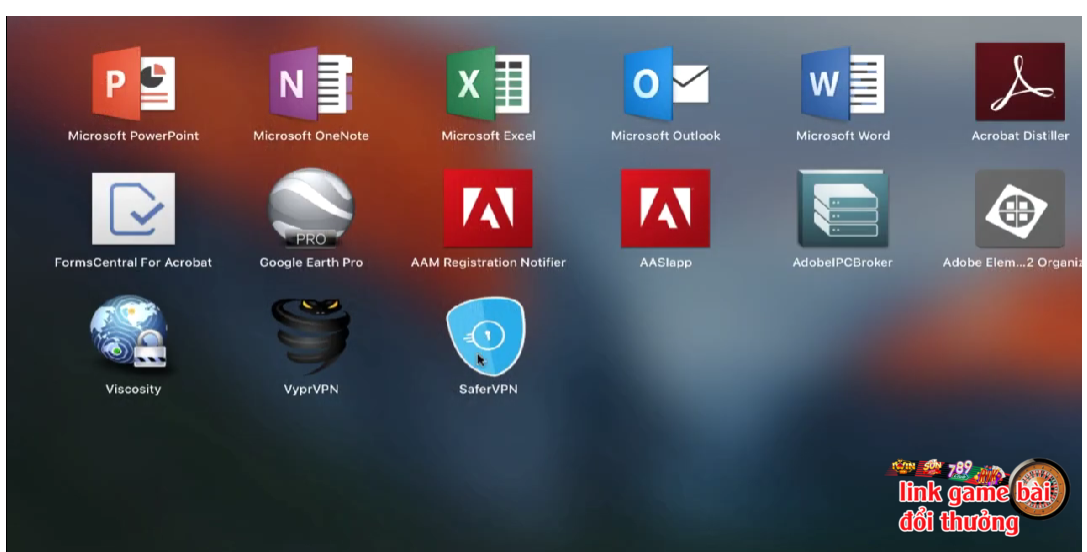Viewport: 1087px width, 552px height.
Task: Open the SaferVPN shield icon
Action: pyautogui.click(x=487, y=336)
